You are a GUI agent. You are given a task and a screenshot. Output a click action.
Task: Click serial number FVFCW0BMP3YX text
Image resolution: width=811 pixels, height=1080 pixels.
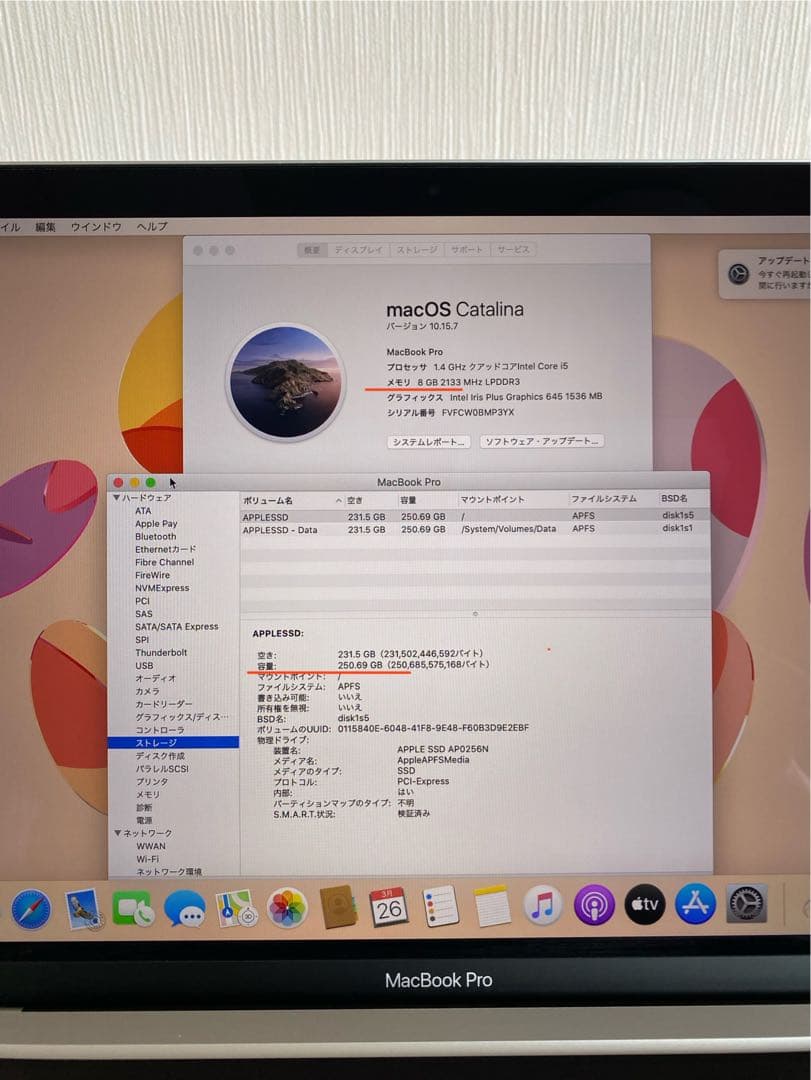pyautogui.click(x=478, y=413)
